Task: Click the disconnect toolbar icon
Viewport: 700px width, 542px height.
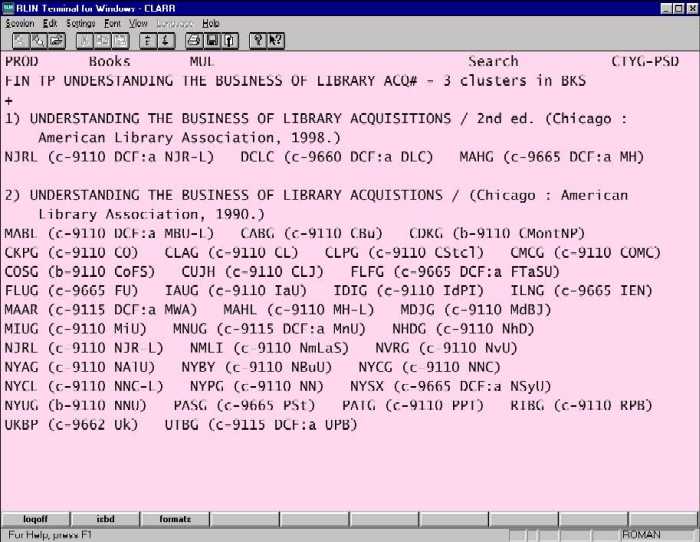Action: (38, 41)
